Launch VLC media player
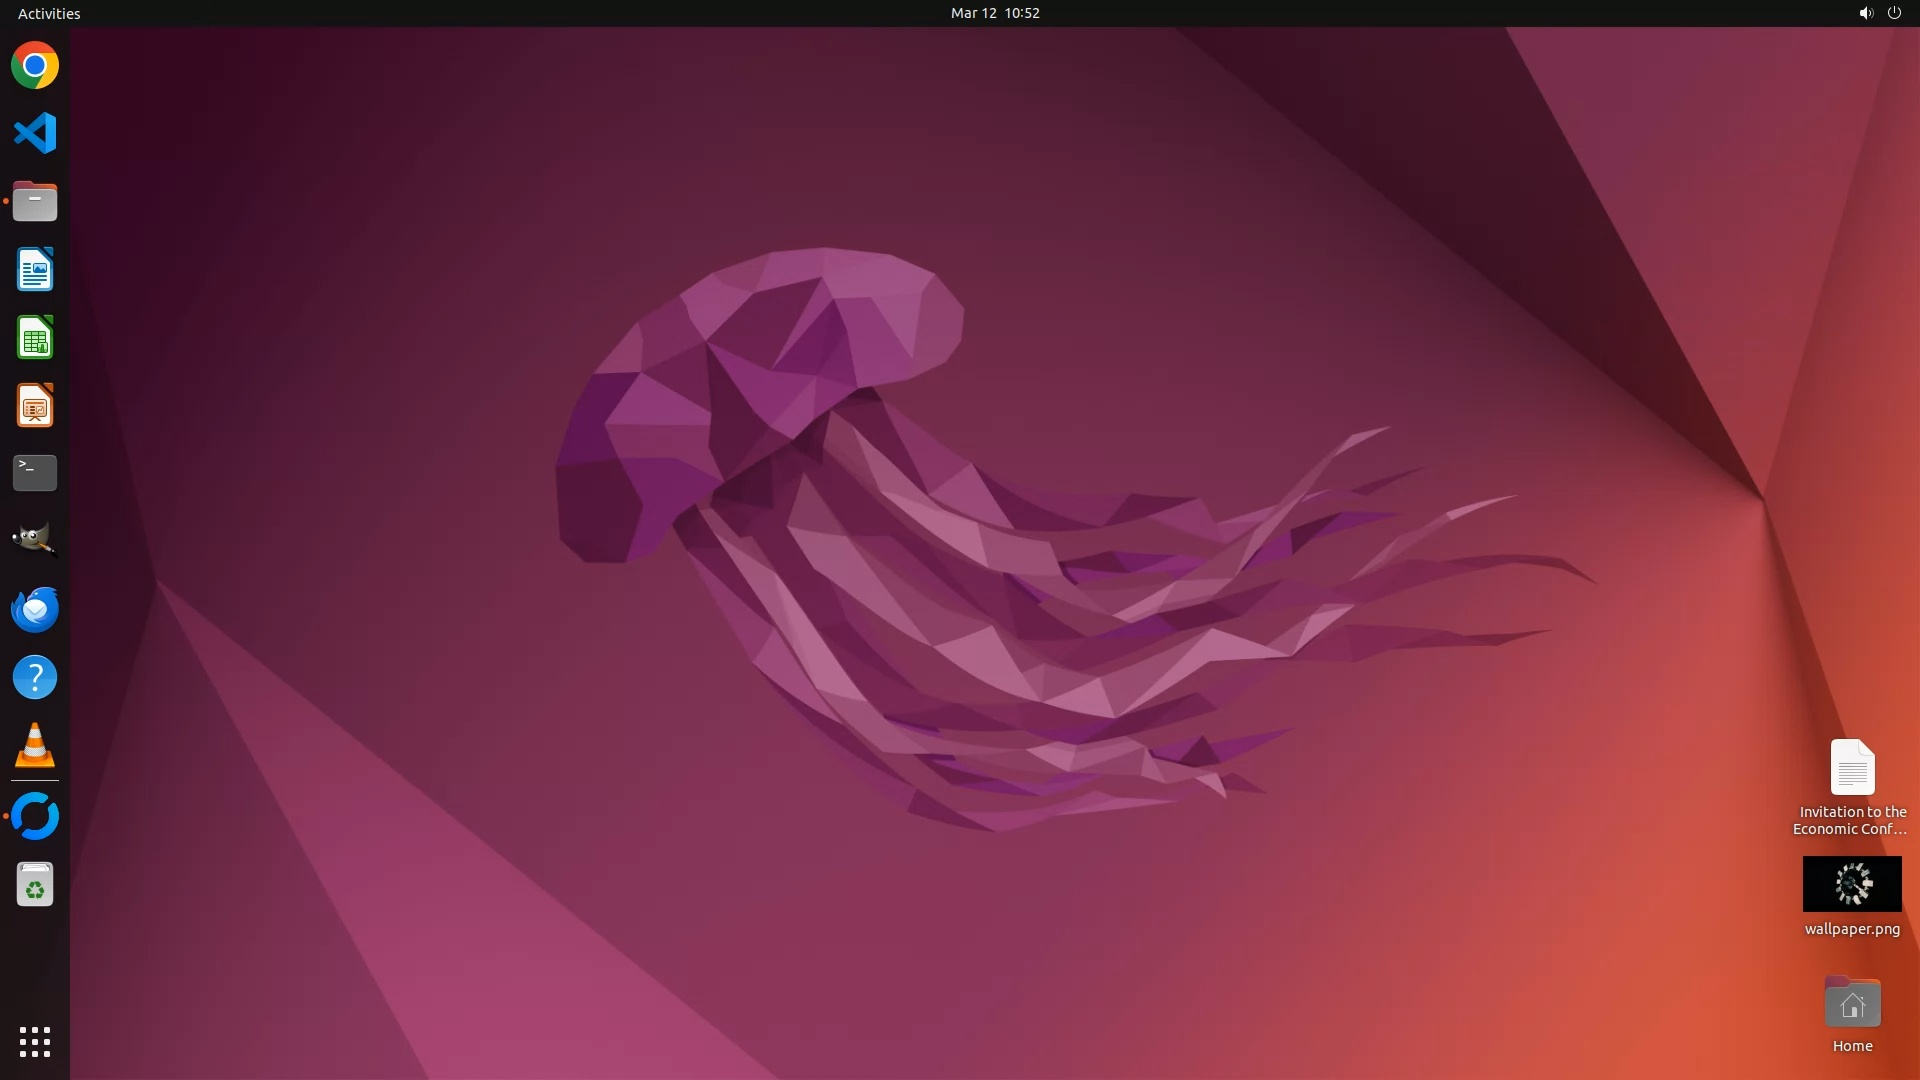 (x=35, y=746)
